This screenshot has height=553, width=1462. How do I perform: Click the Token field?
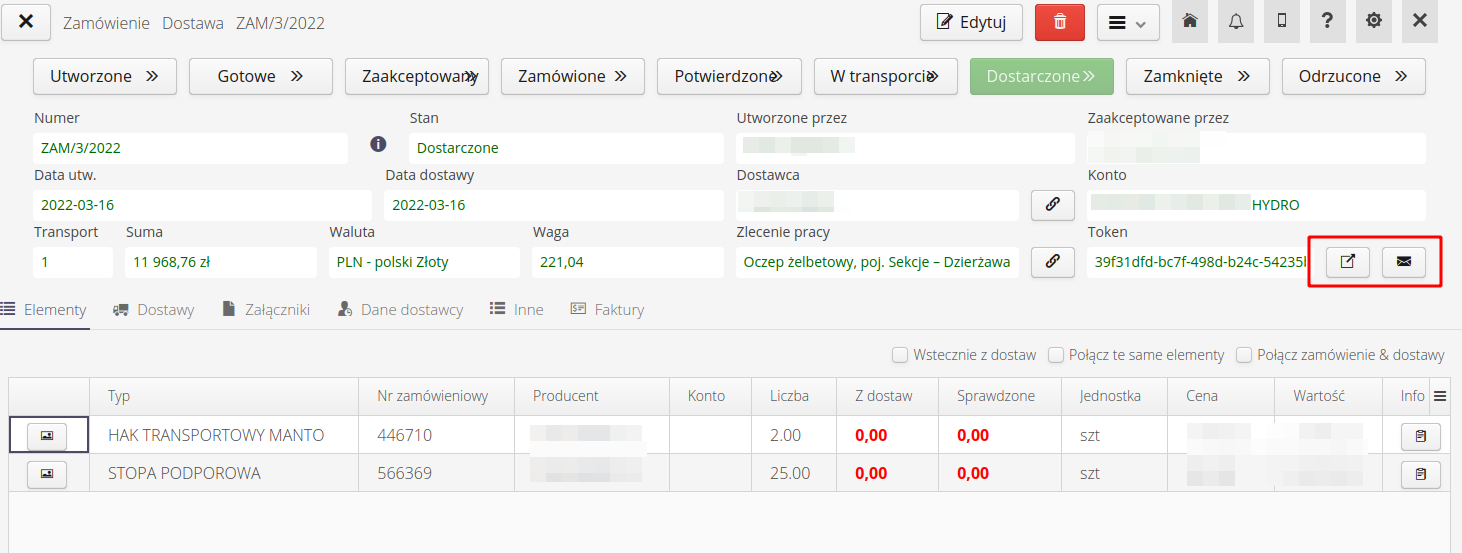[x=1198, y=262]
